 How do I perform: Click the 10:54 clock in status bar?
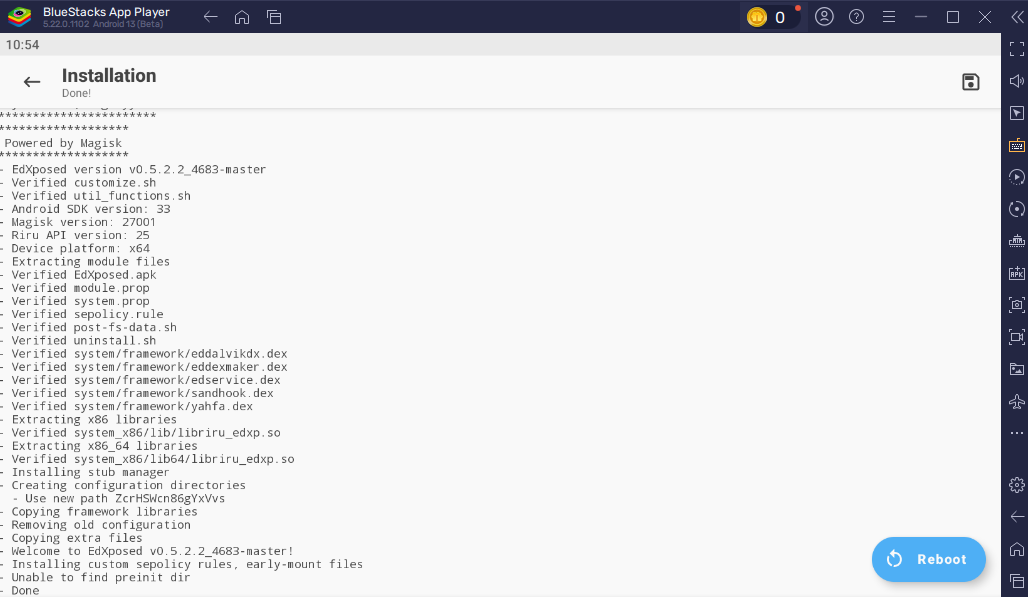tap(22, 45)
